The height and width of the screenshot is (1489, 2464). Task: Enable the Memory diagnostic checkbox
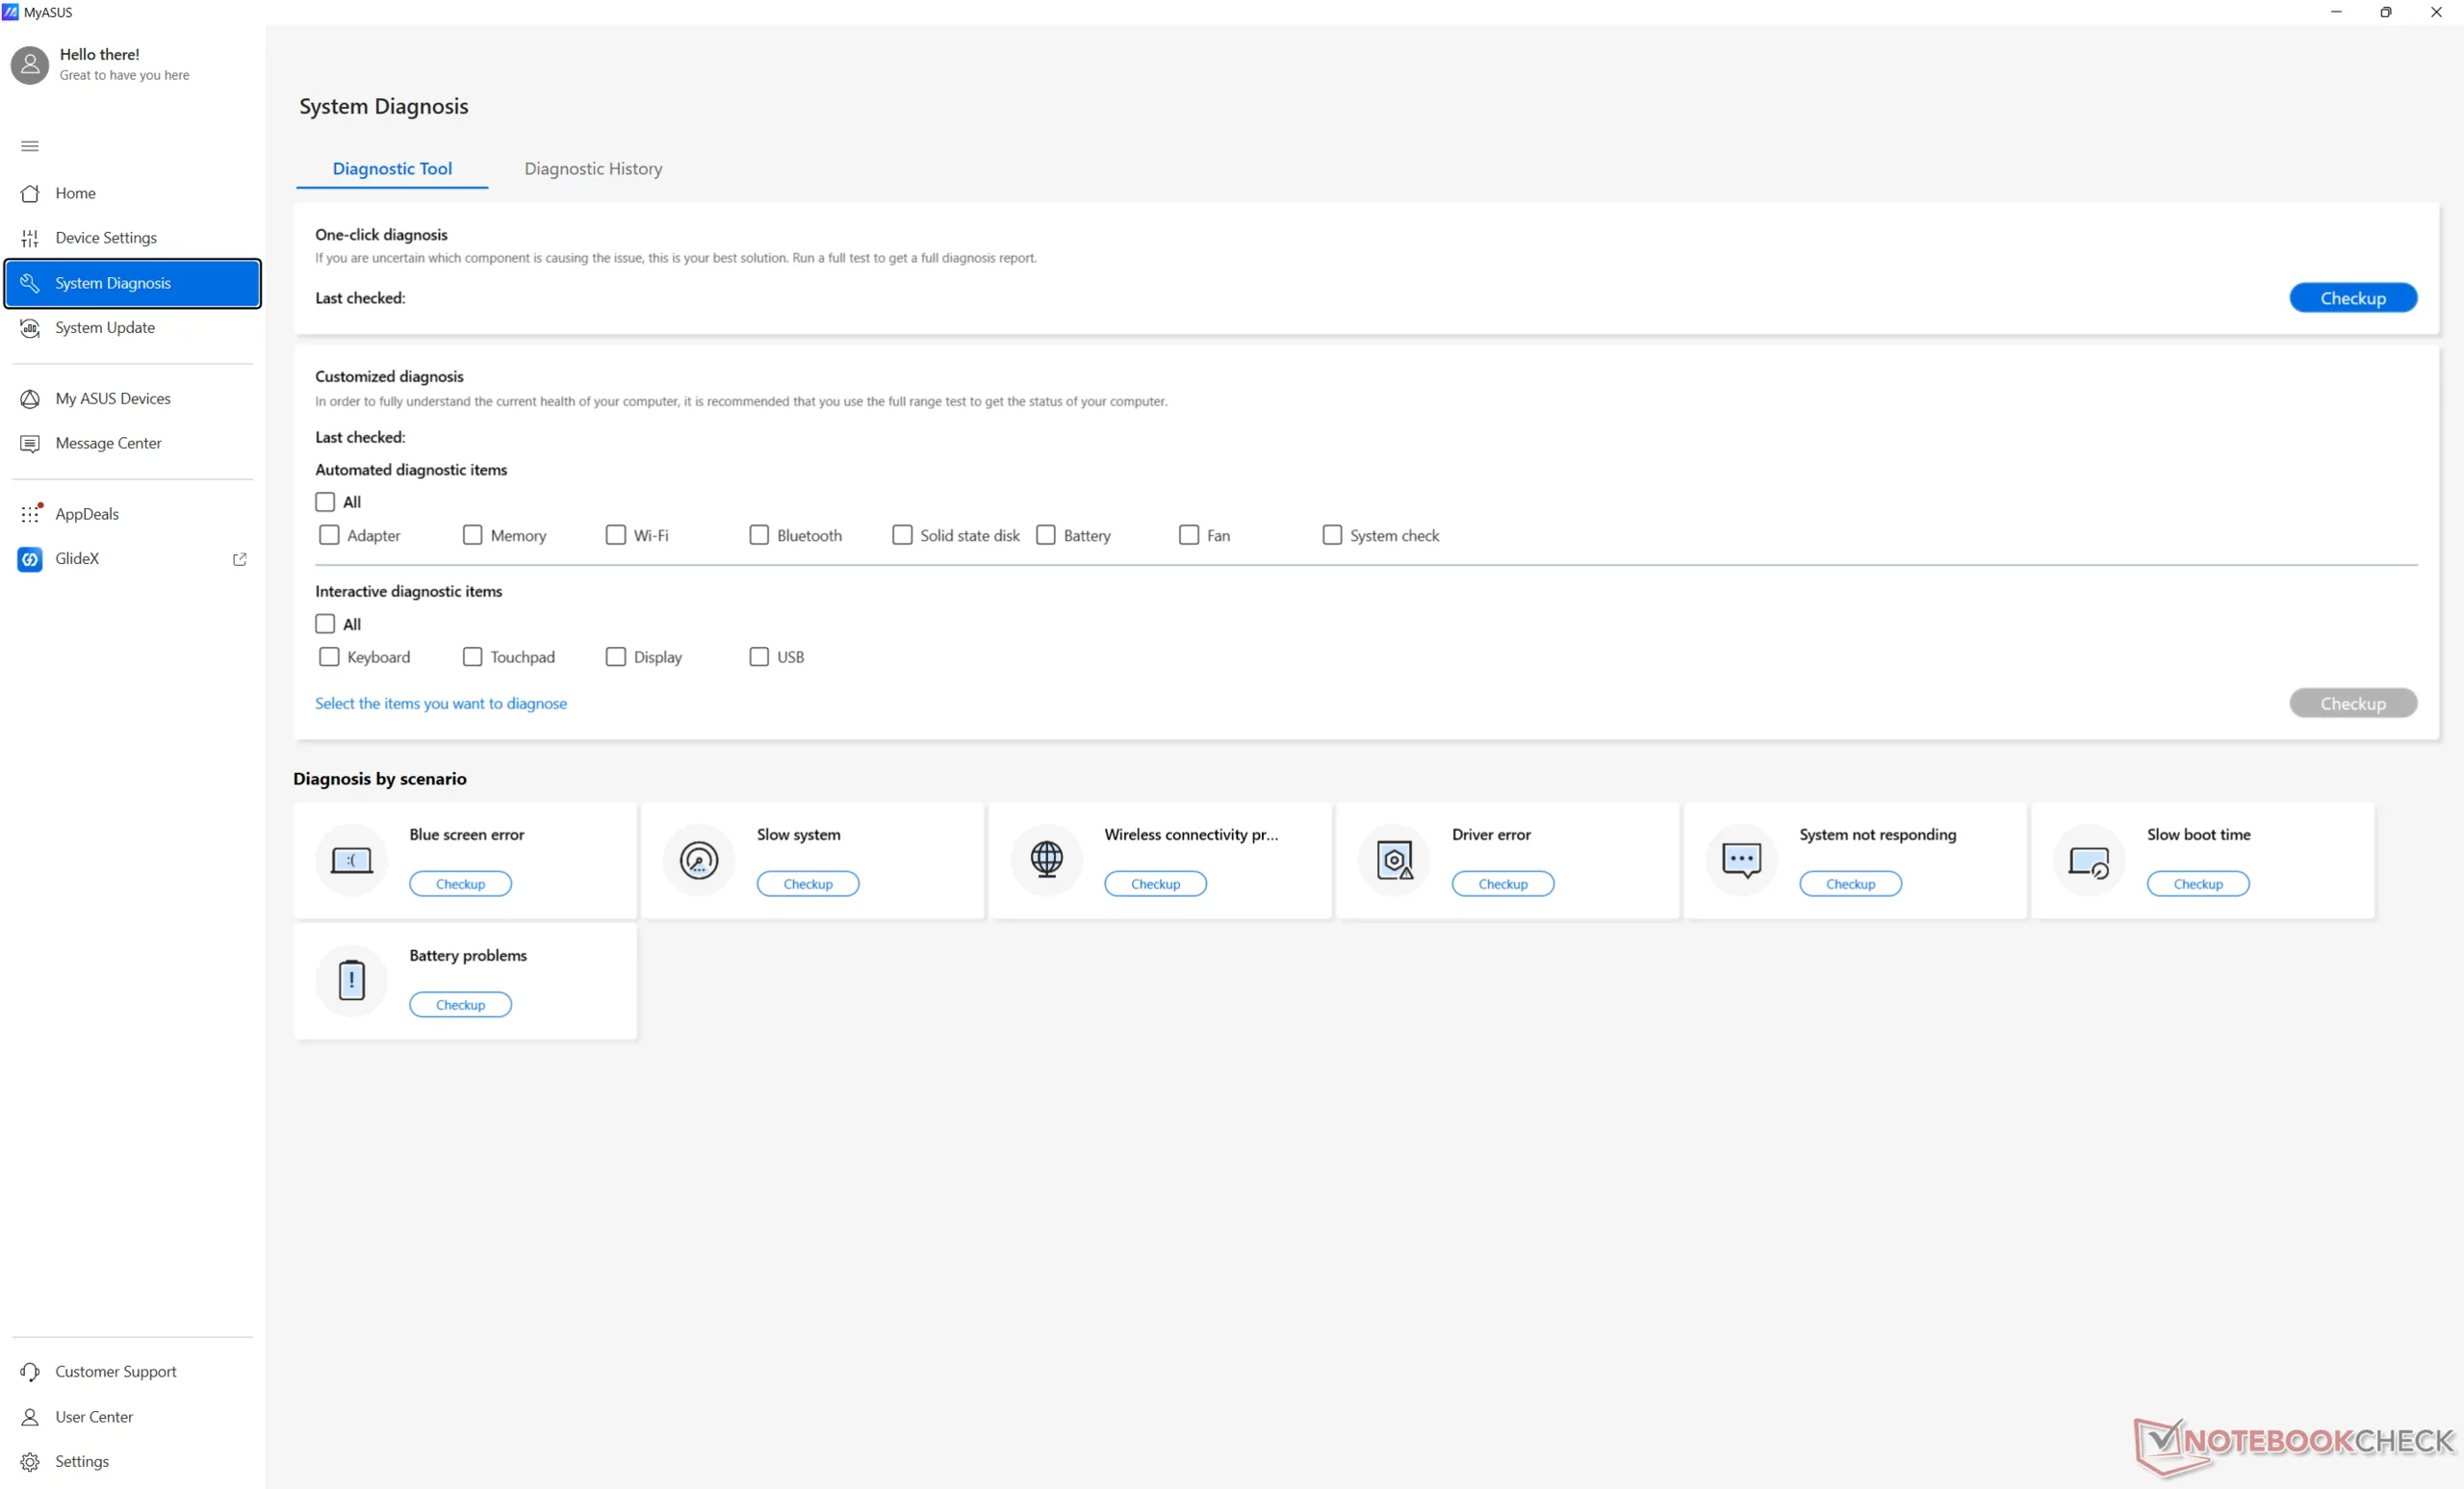473,535
